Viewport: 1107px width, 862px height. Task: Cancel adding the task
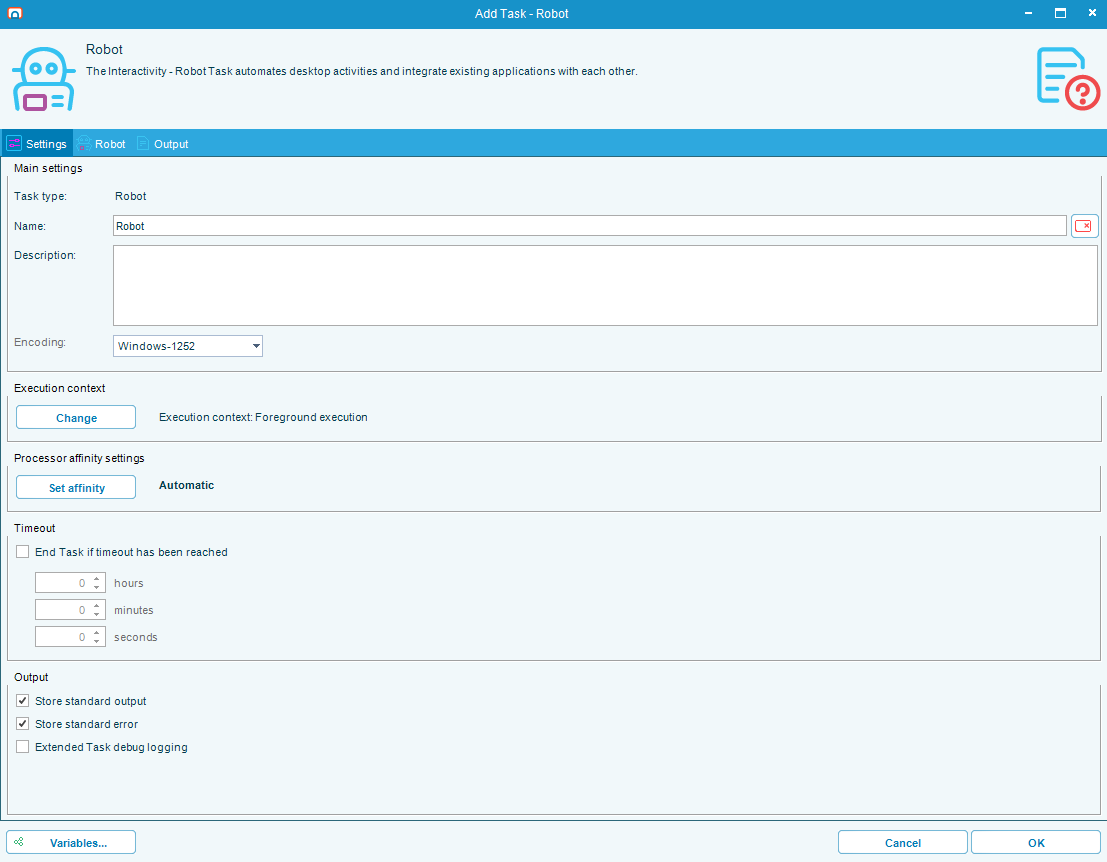[902, 842]
